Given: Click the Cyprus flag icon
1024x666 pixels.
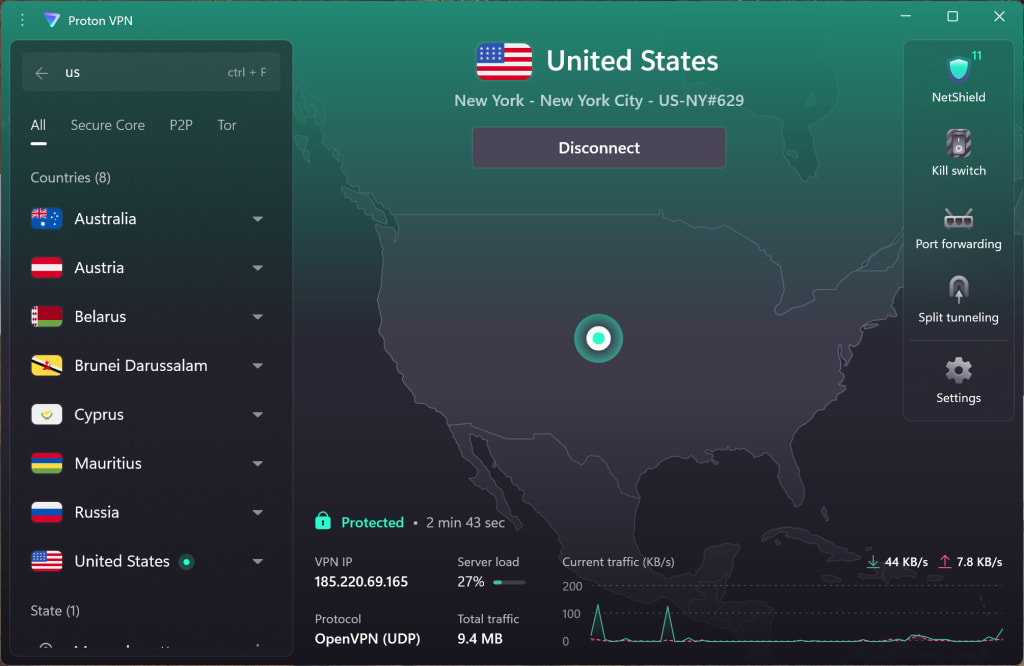Looking at the screenshot, I should [x=46, y=415].
